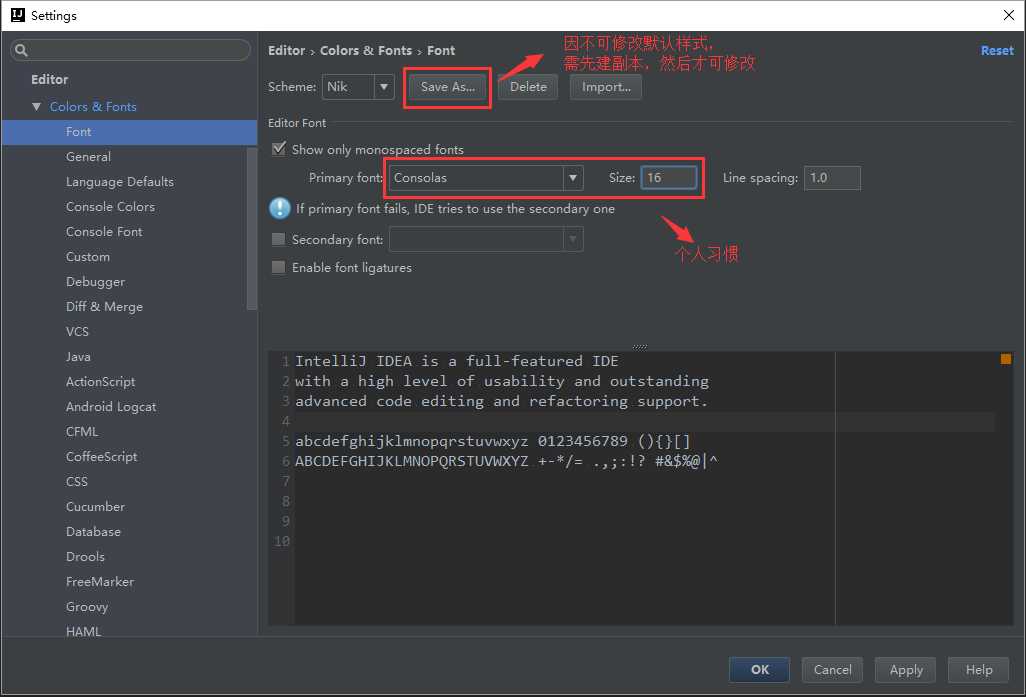Click the Import... button
The image size is (1026, 697).
point(606,86)
